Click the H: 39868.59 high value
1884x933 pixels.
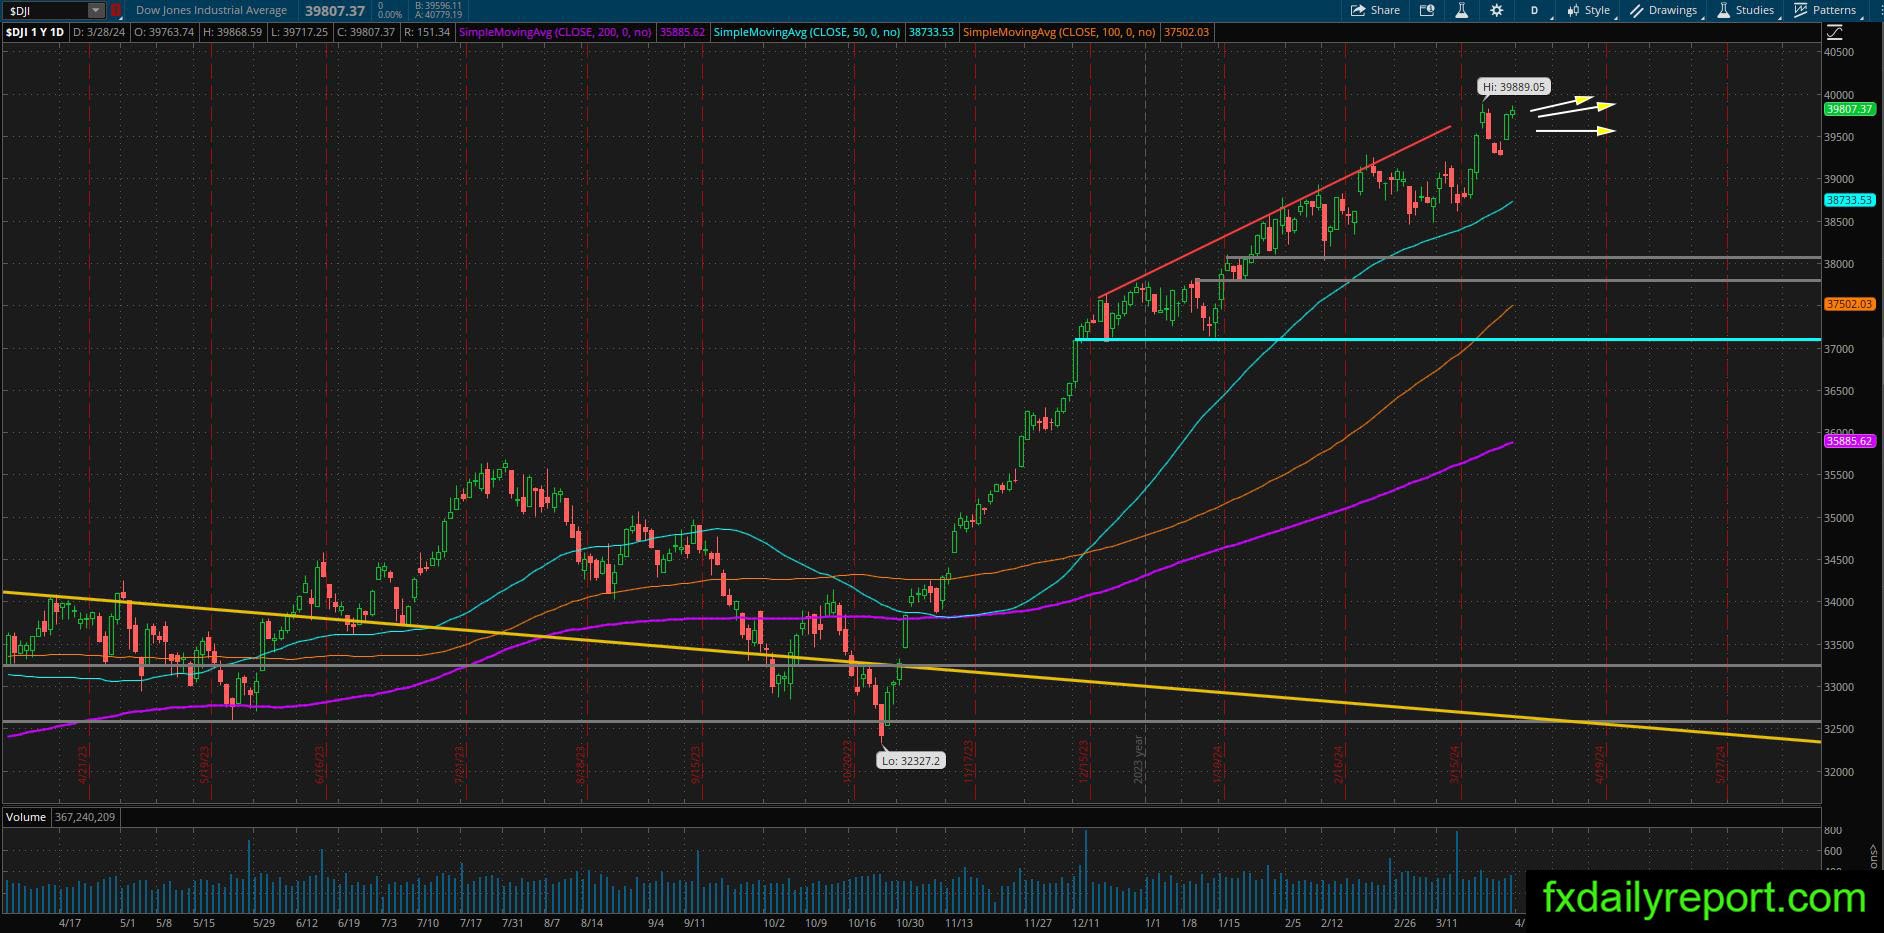232,32
